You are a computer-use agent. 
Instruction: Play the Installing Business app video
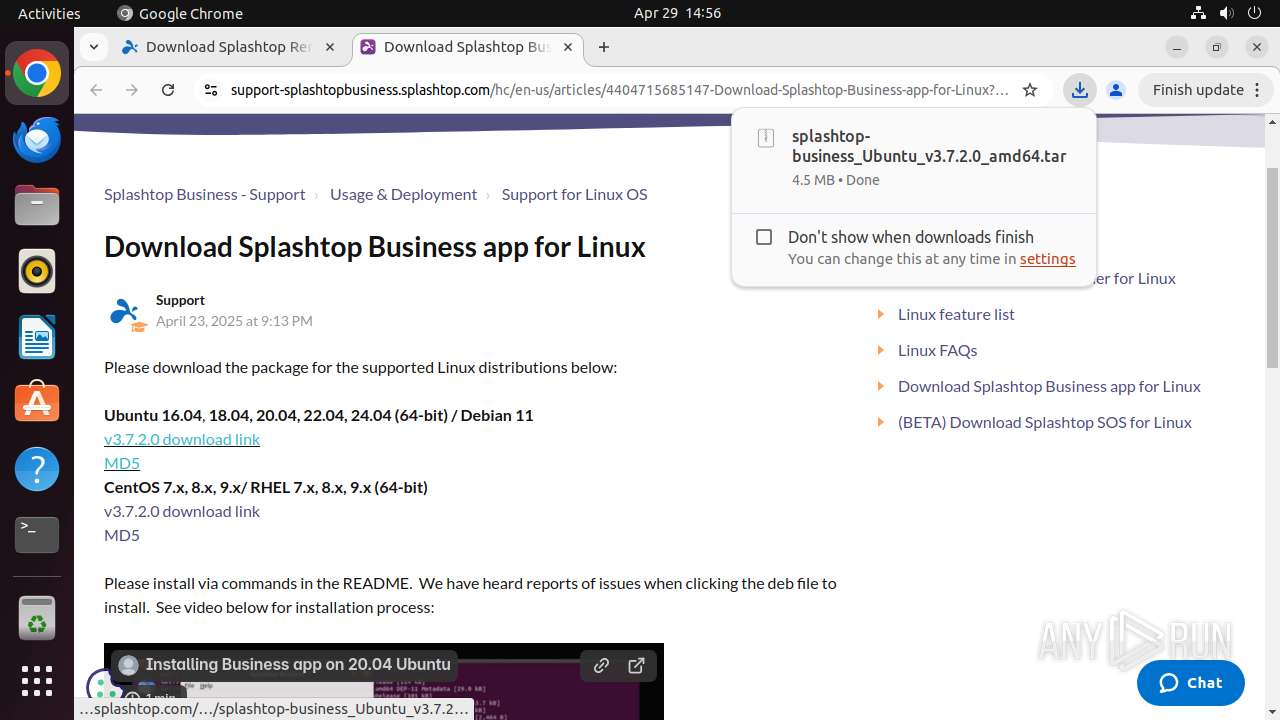pyautogui.click(x=384, y=682)
